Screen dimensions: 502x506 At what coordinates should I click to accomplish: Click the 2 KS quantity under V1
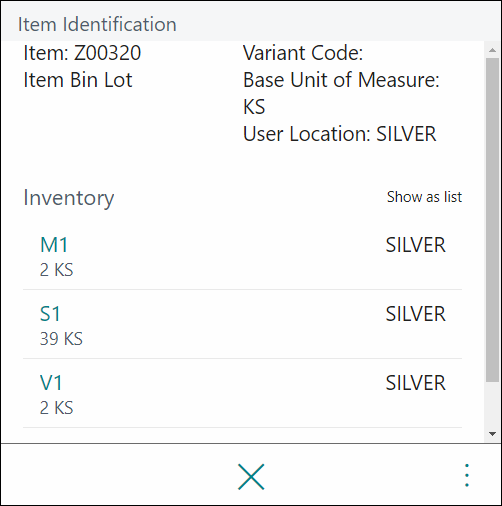coord(56,408)
